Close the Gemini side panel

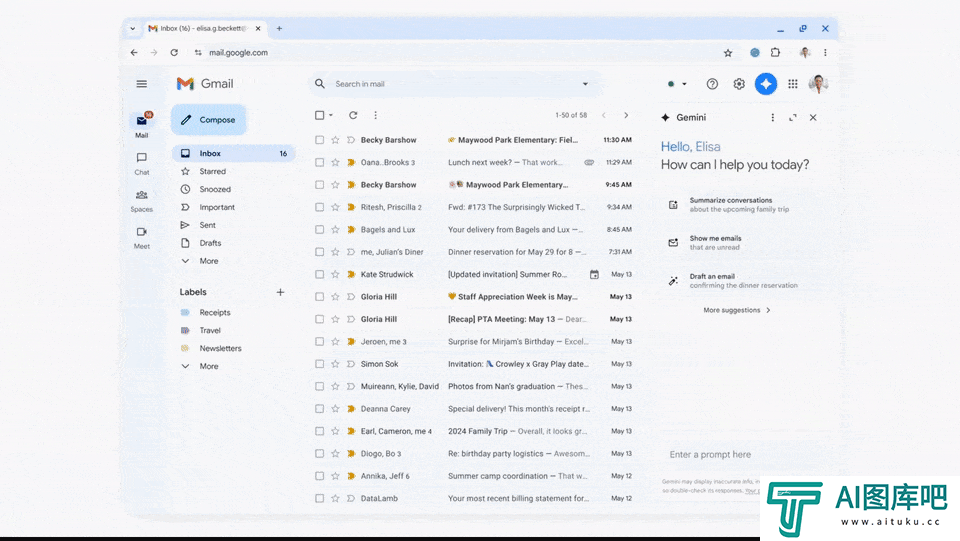[x=813, y=118]
